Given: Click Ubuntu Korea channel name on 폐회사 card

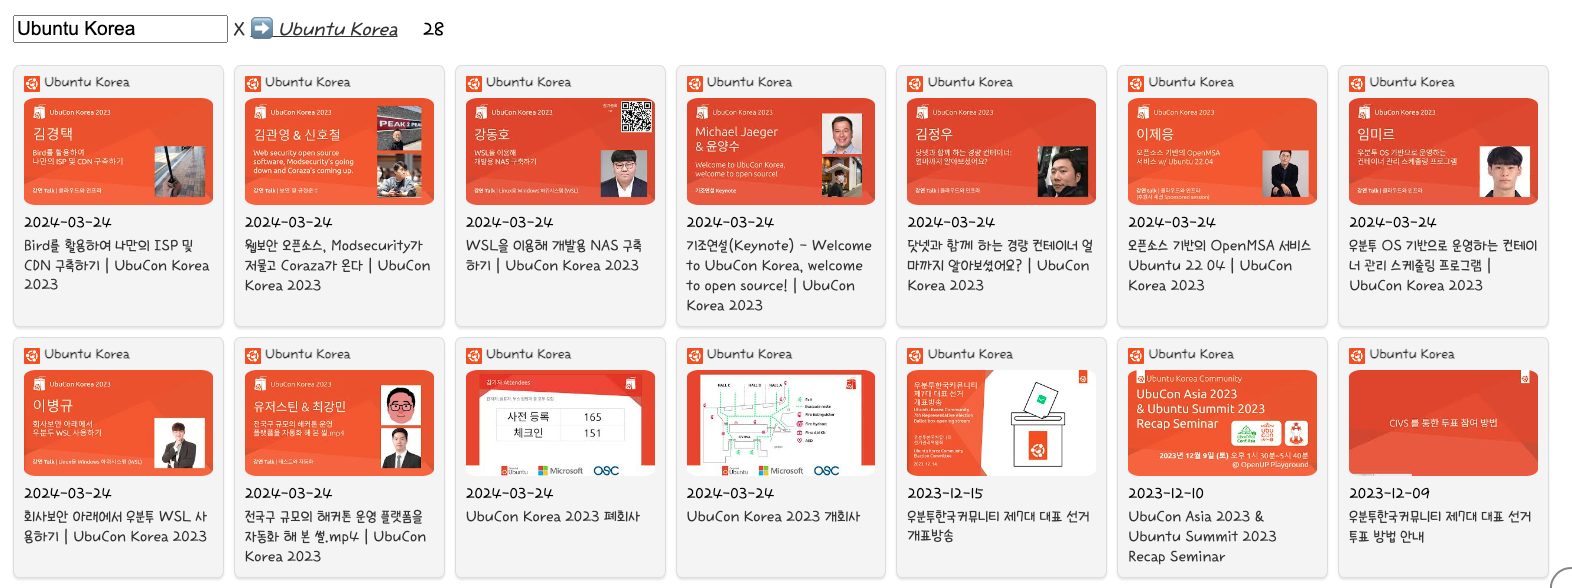Looking at the screenshot, I should [528, 354].
